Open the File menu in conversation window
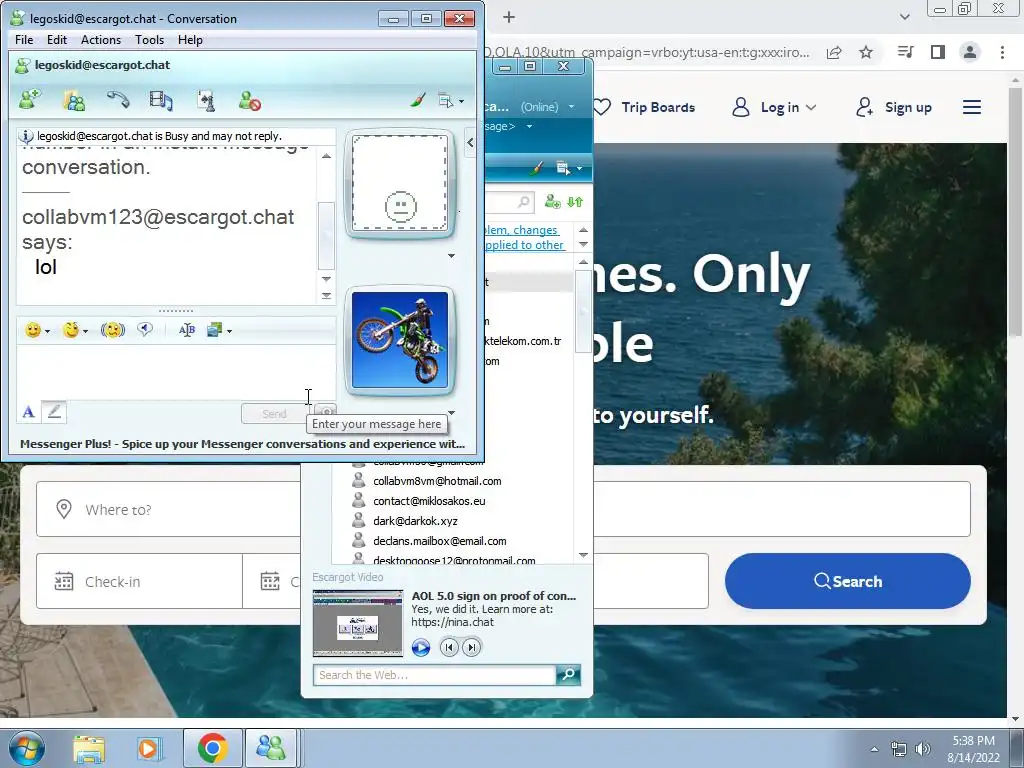The image size is (1024, 768). (24, 40)
